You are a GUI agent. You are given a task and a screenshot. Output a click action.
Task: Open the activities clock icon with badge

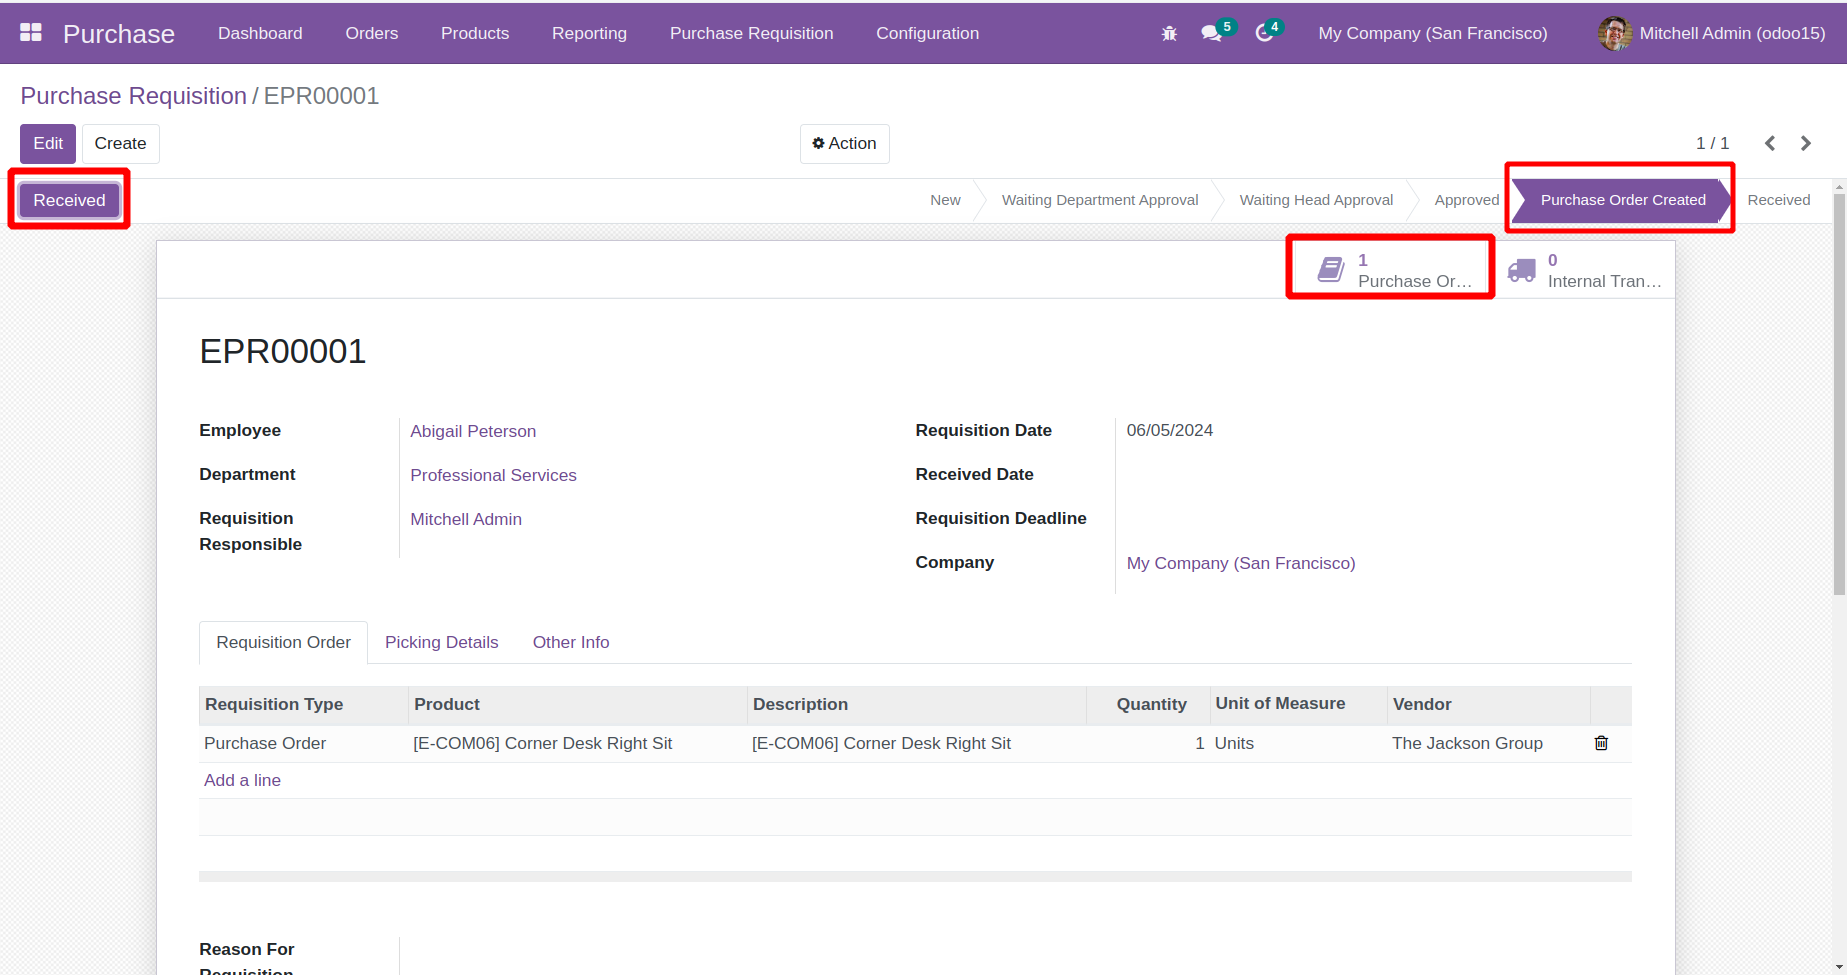(1265, 33)
